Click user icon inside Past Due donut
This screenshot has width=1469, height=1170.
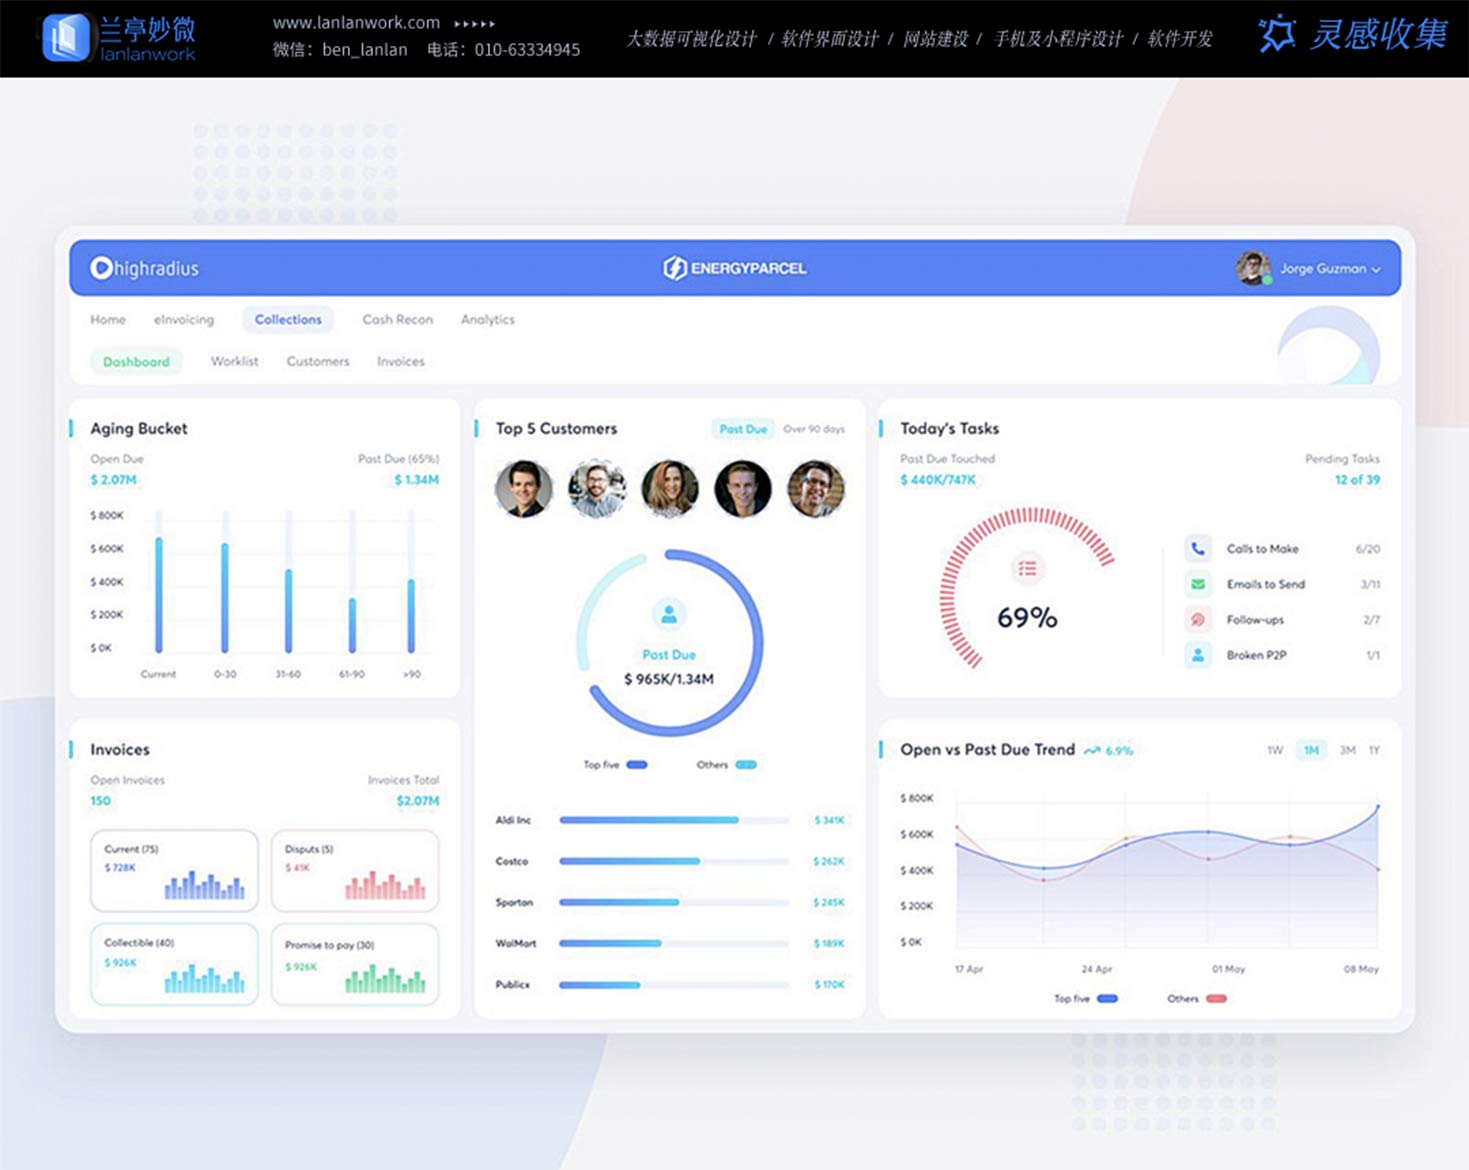pos(669,613)
